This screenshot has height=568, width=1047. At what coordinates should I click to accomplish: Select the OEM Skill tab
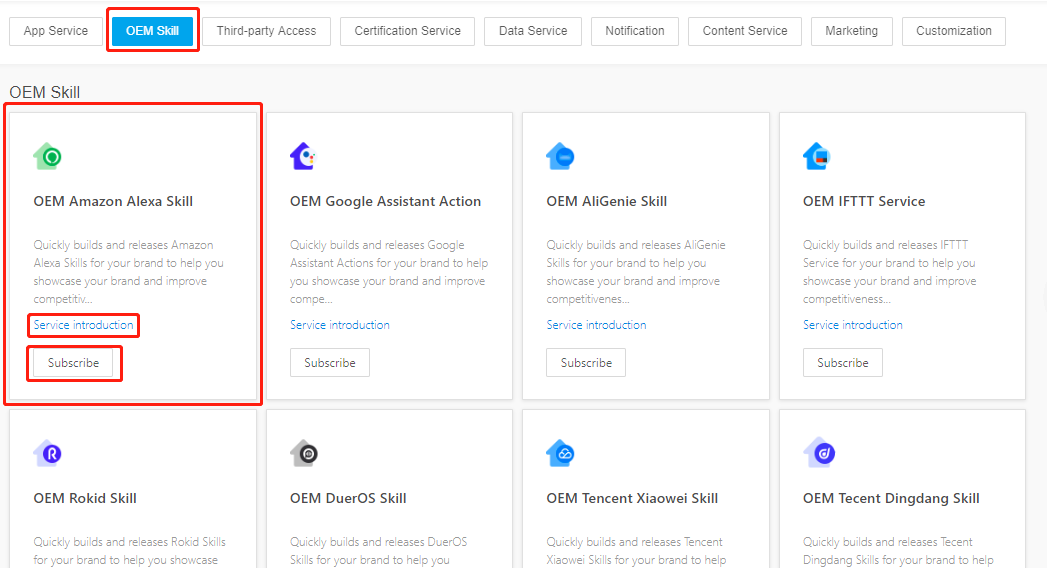(x=152, y=31)
